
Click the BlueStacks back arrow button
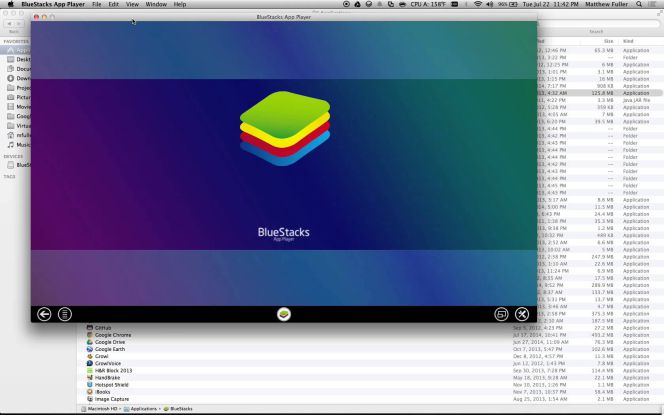pos(44,314)
